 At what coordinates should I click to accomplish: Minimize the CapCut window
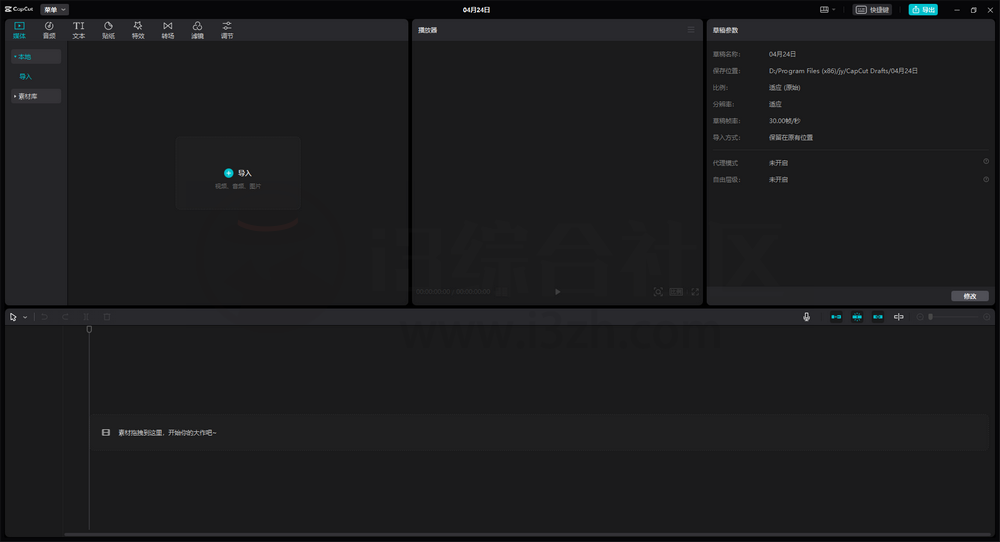pos(957,10)
